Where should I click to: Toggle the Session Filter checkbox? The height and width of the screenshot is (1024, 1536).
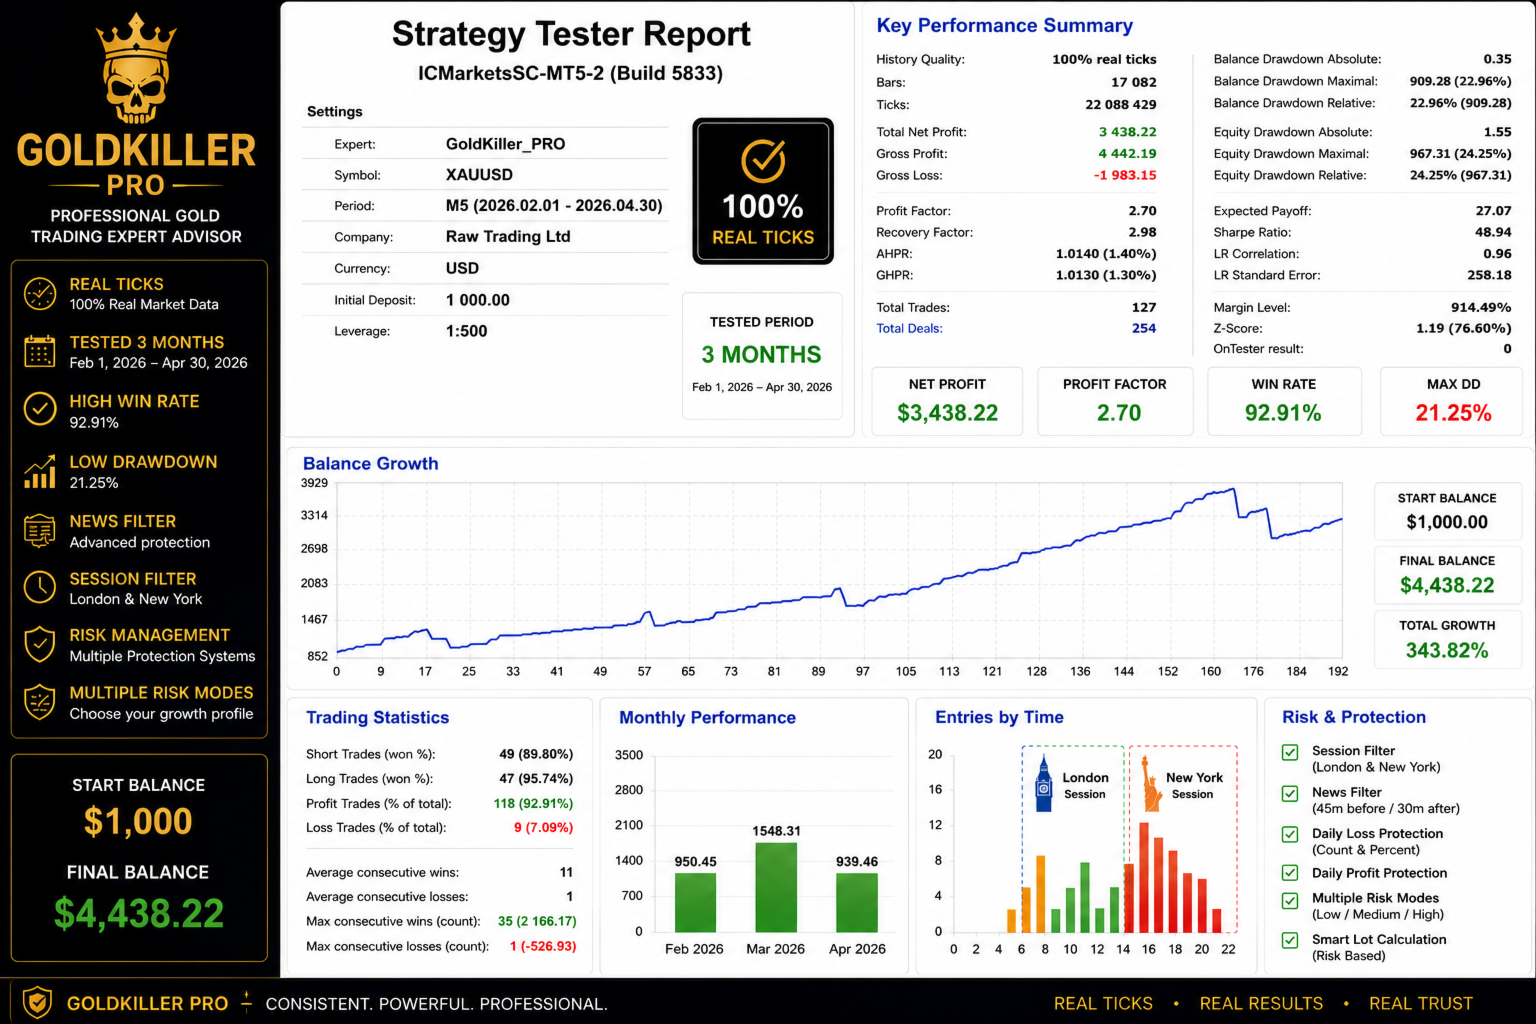(x=1290, y=752)
